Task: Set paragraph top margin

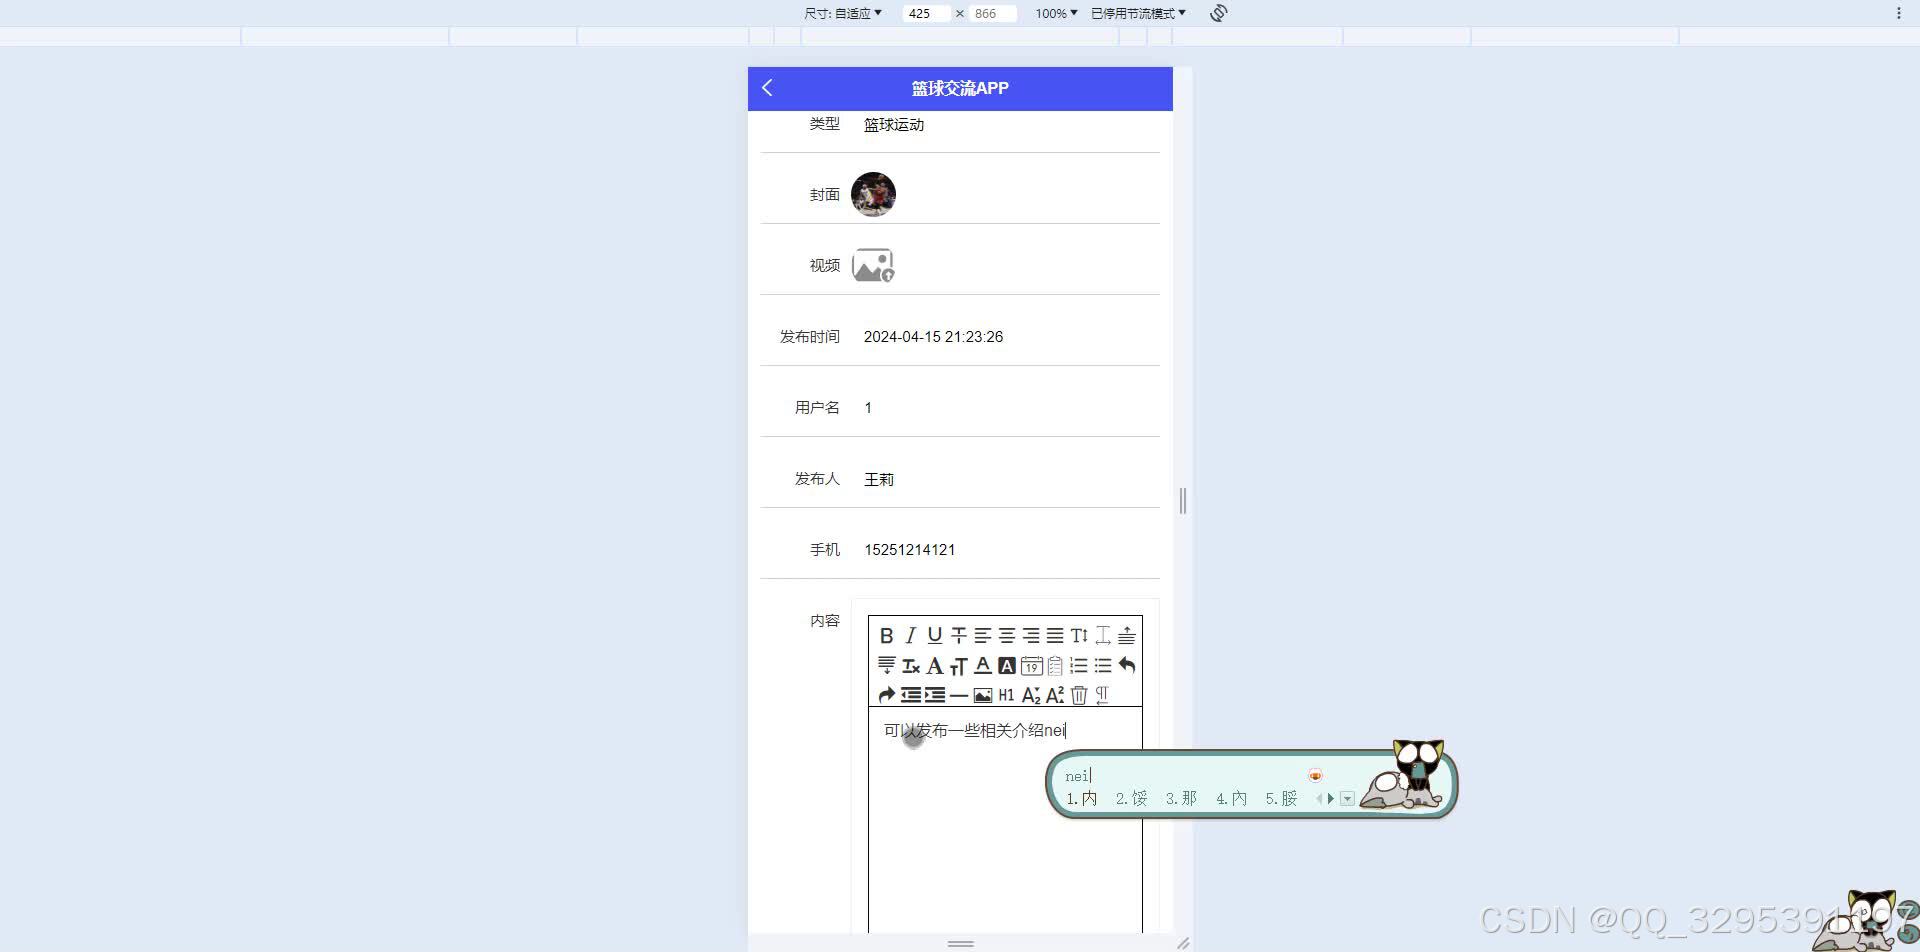Action: click(1126, 636)
